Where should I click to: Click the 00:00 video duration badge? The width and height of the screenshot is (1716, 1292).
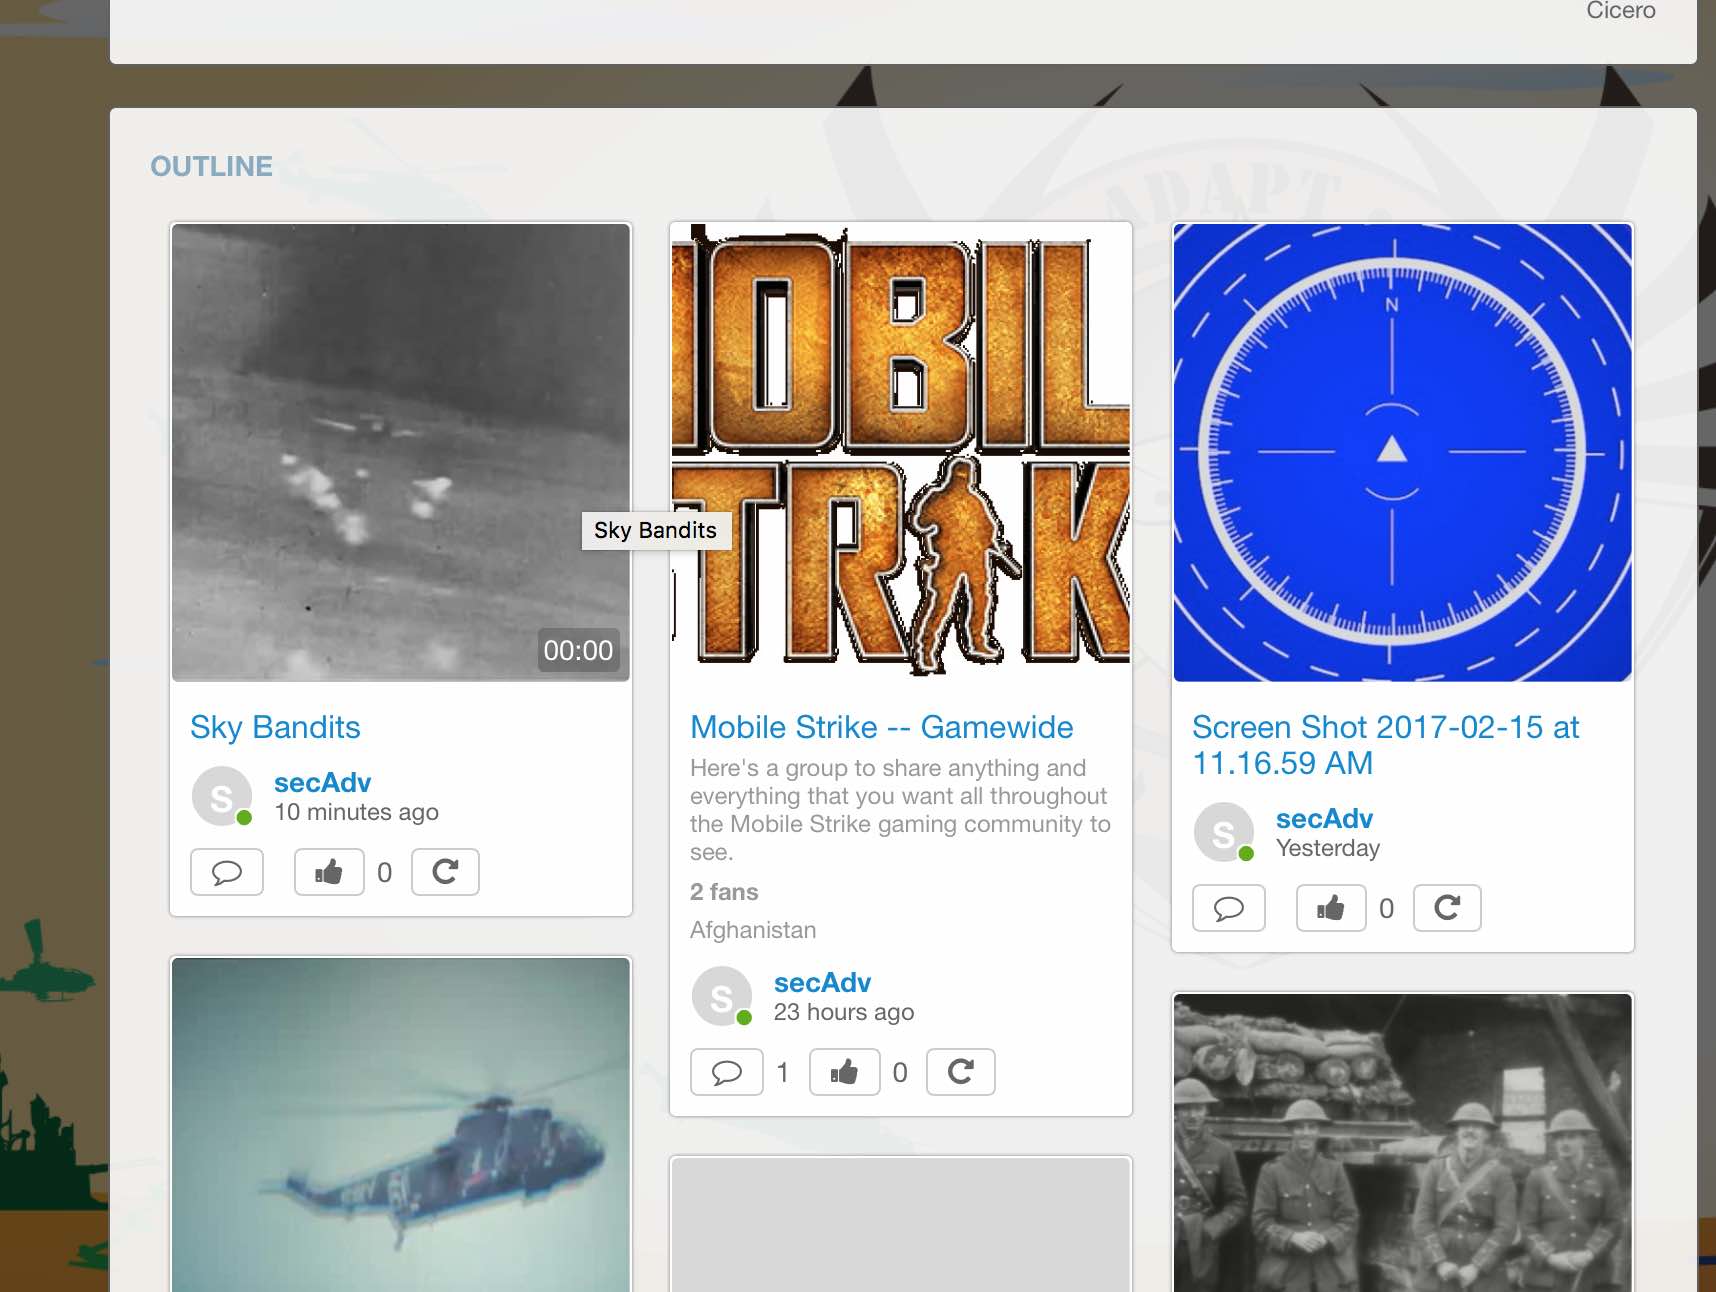click(x=578, y=651)
